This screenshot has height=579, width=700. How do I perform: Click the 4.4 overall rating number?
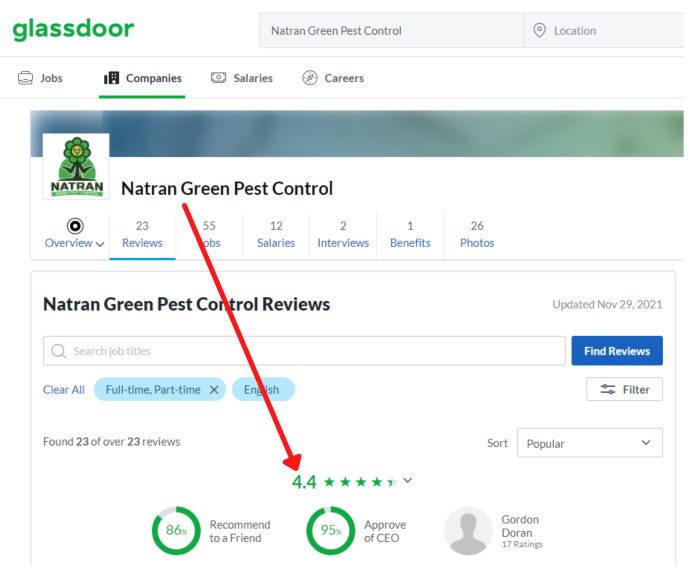click(304, 482)
